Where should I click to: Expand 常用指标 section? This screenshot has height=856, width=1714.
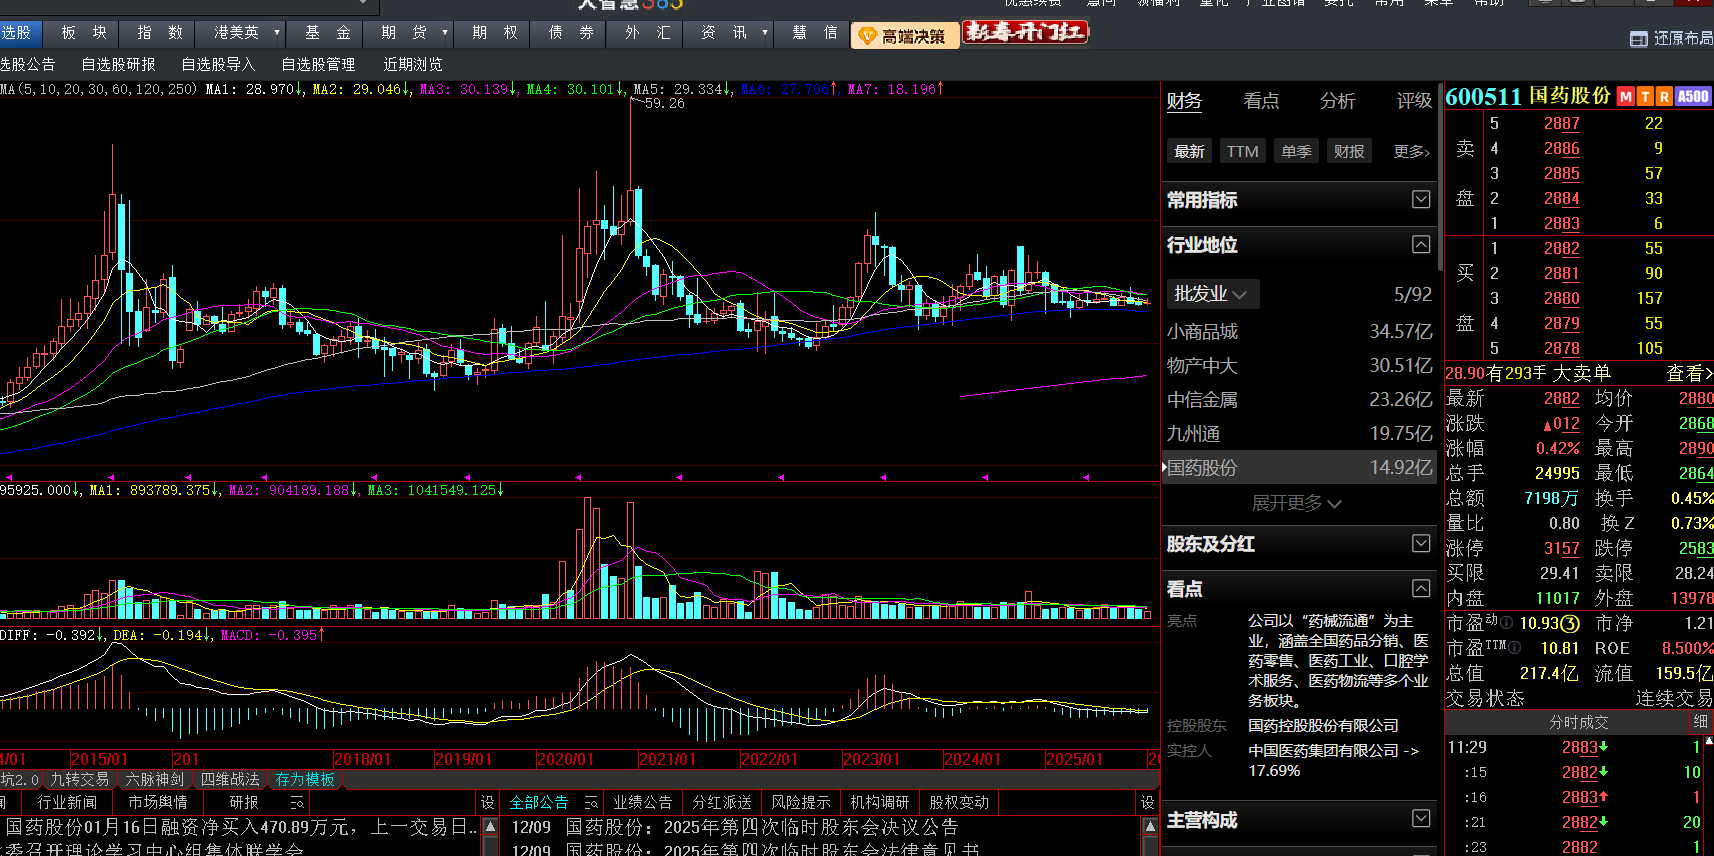1421,200
